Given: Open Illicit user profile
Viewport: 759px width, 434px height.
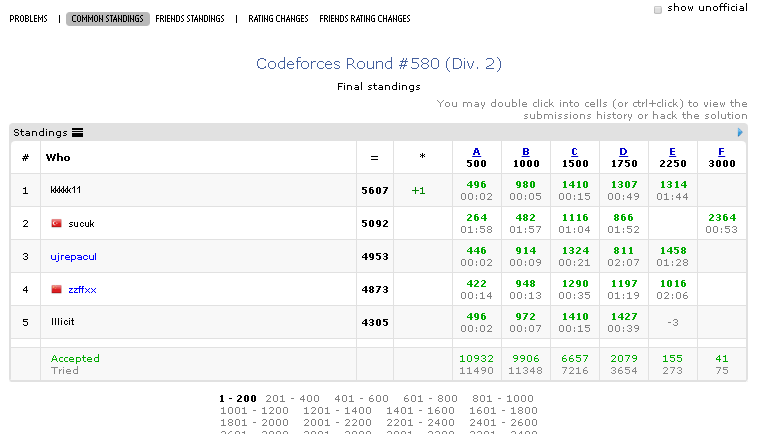Looking at the screenshot, I should (63, 322).
